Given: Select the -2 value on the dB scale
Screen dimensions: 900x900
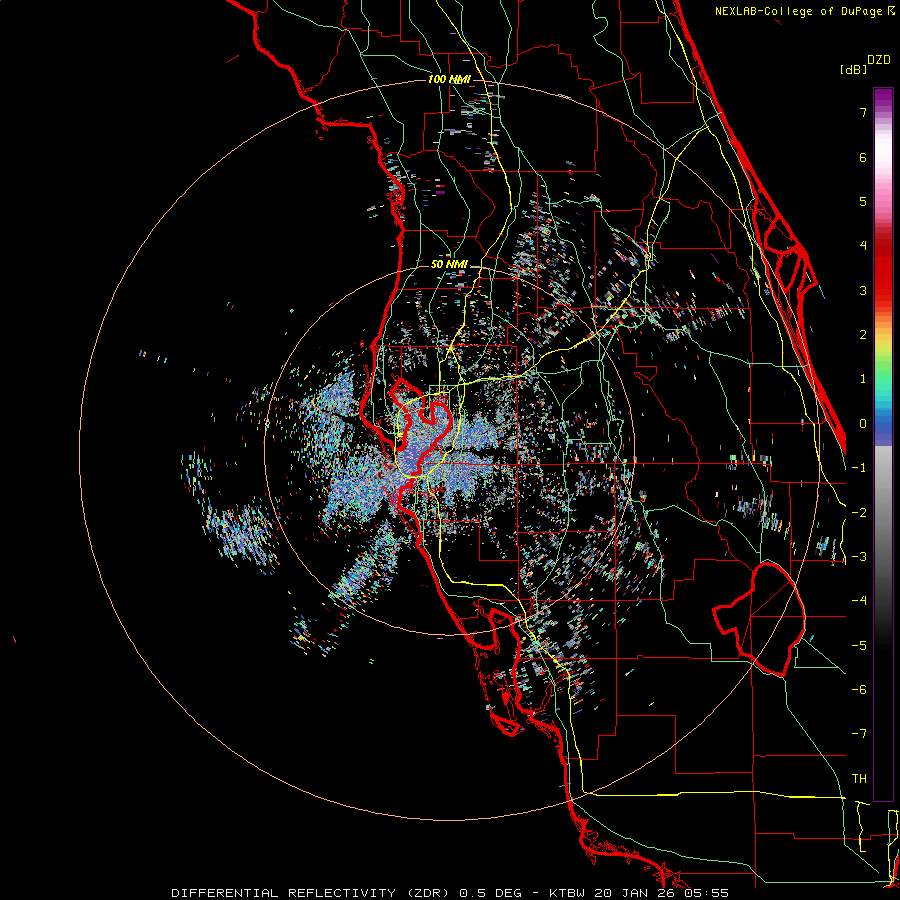Looking at the screenshot, I should (859, 513).
